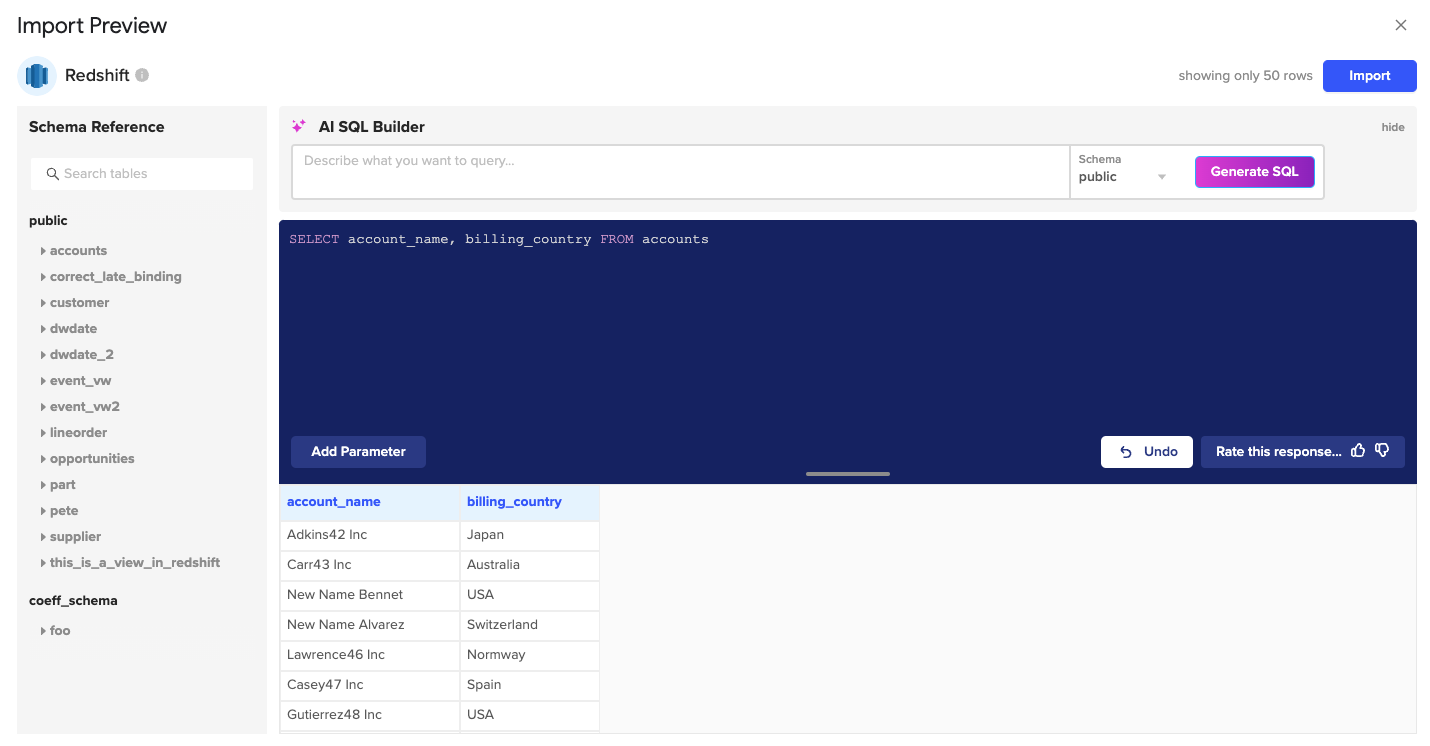
Task: Click the AI SQL Builder sparkle icon
Action: (298, 127)
